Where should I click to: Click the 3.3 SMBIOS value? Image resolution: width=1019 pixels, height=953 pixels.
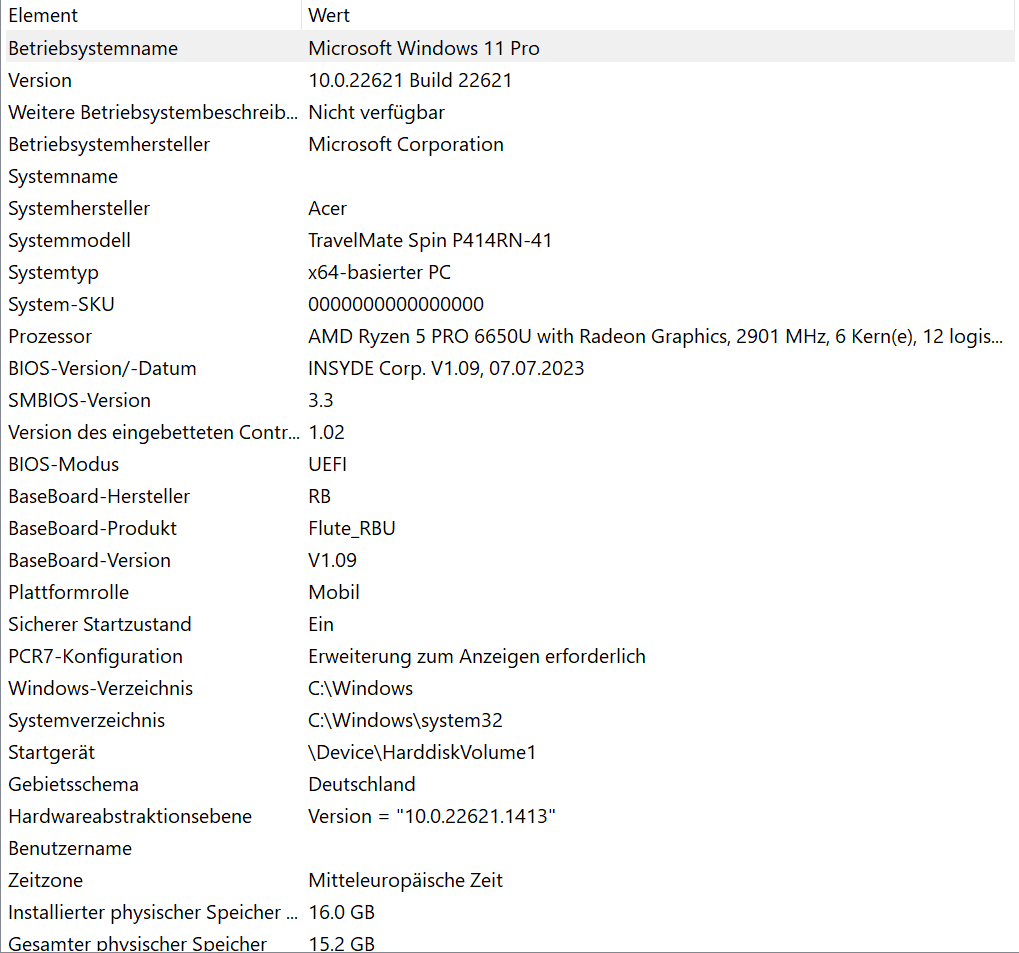(320, 400)
